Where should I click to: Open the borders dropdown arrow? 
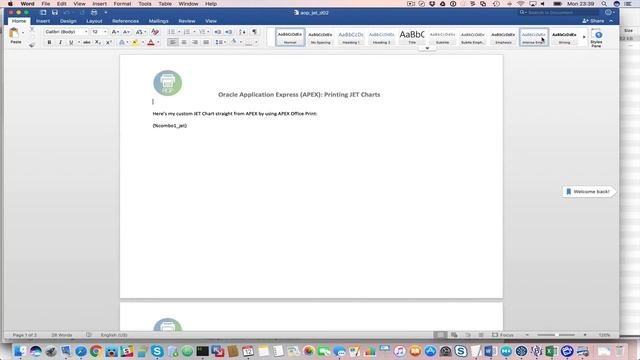[x=257, y=42]
